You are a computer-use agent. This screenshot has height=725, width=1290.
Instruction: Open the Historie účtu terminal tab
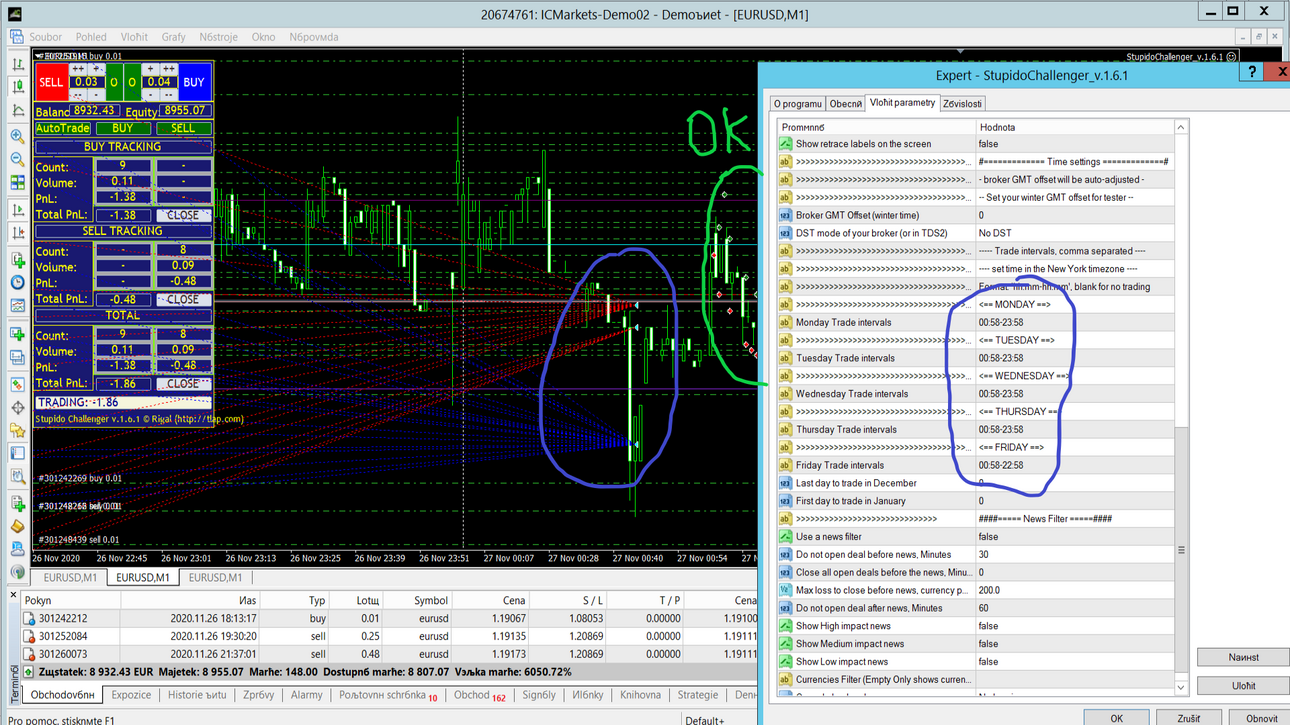(197, 695)
